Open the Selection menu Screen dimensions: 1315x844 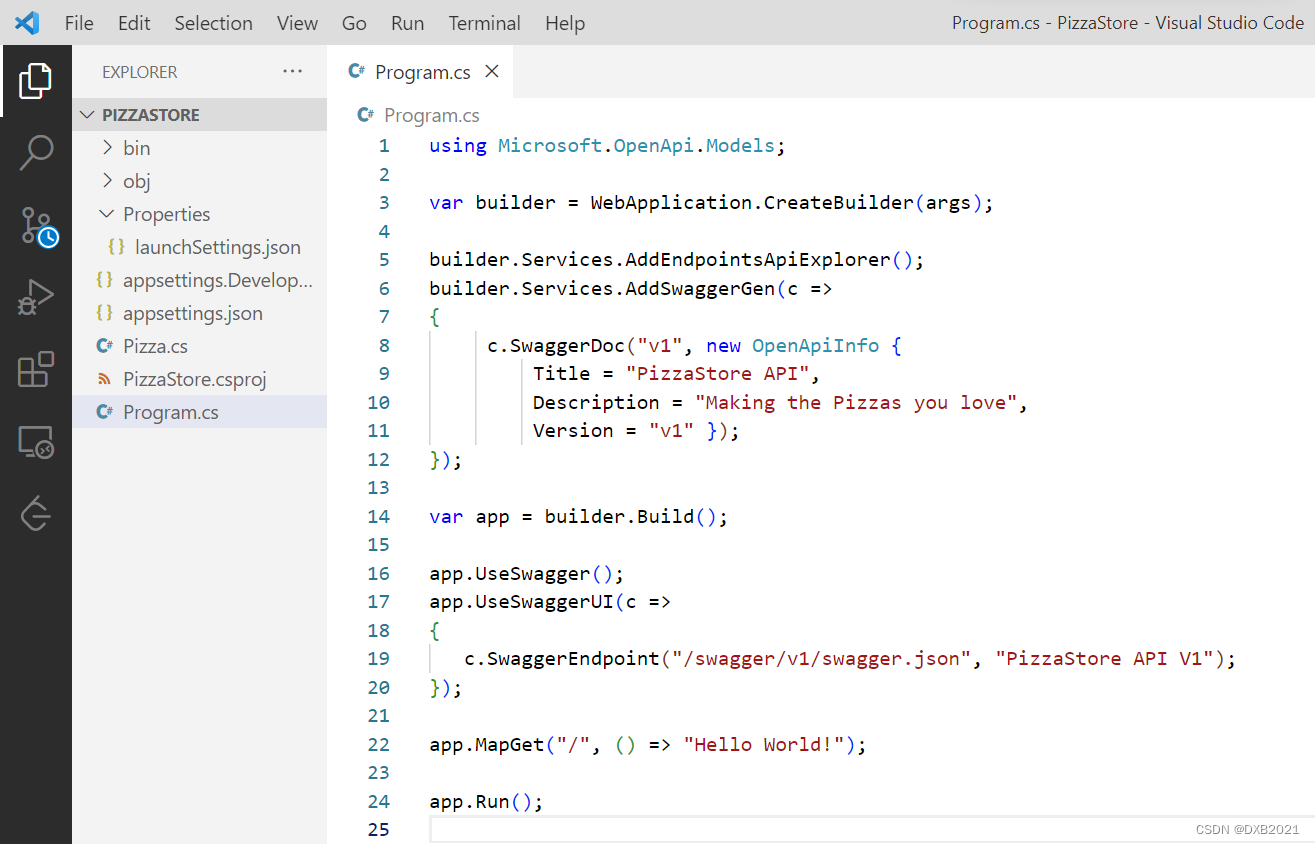[213, 23]
